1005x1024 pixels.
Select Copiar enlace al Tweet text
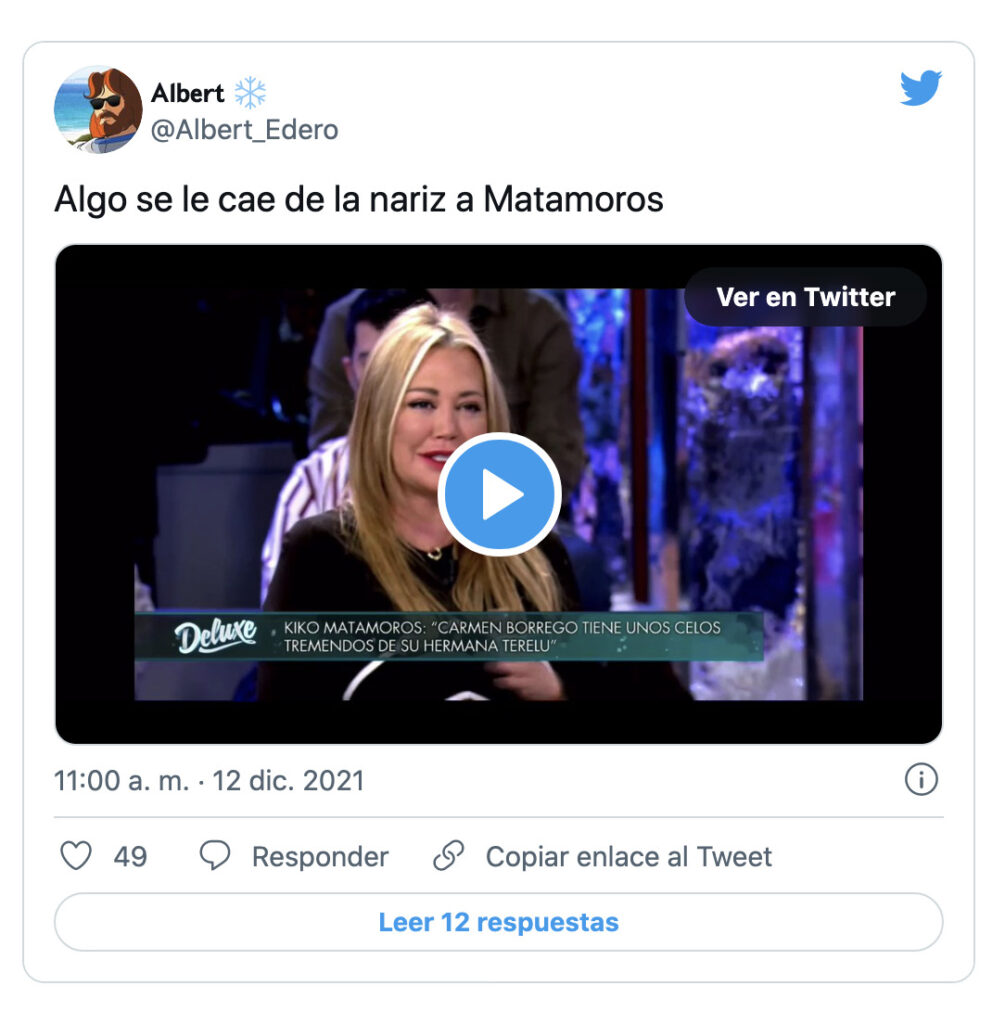tap(629, 856)
